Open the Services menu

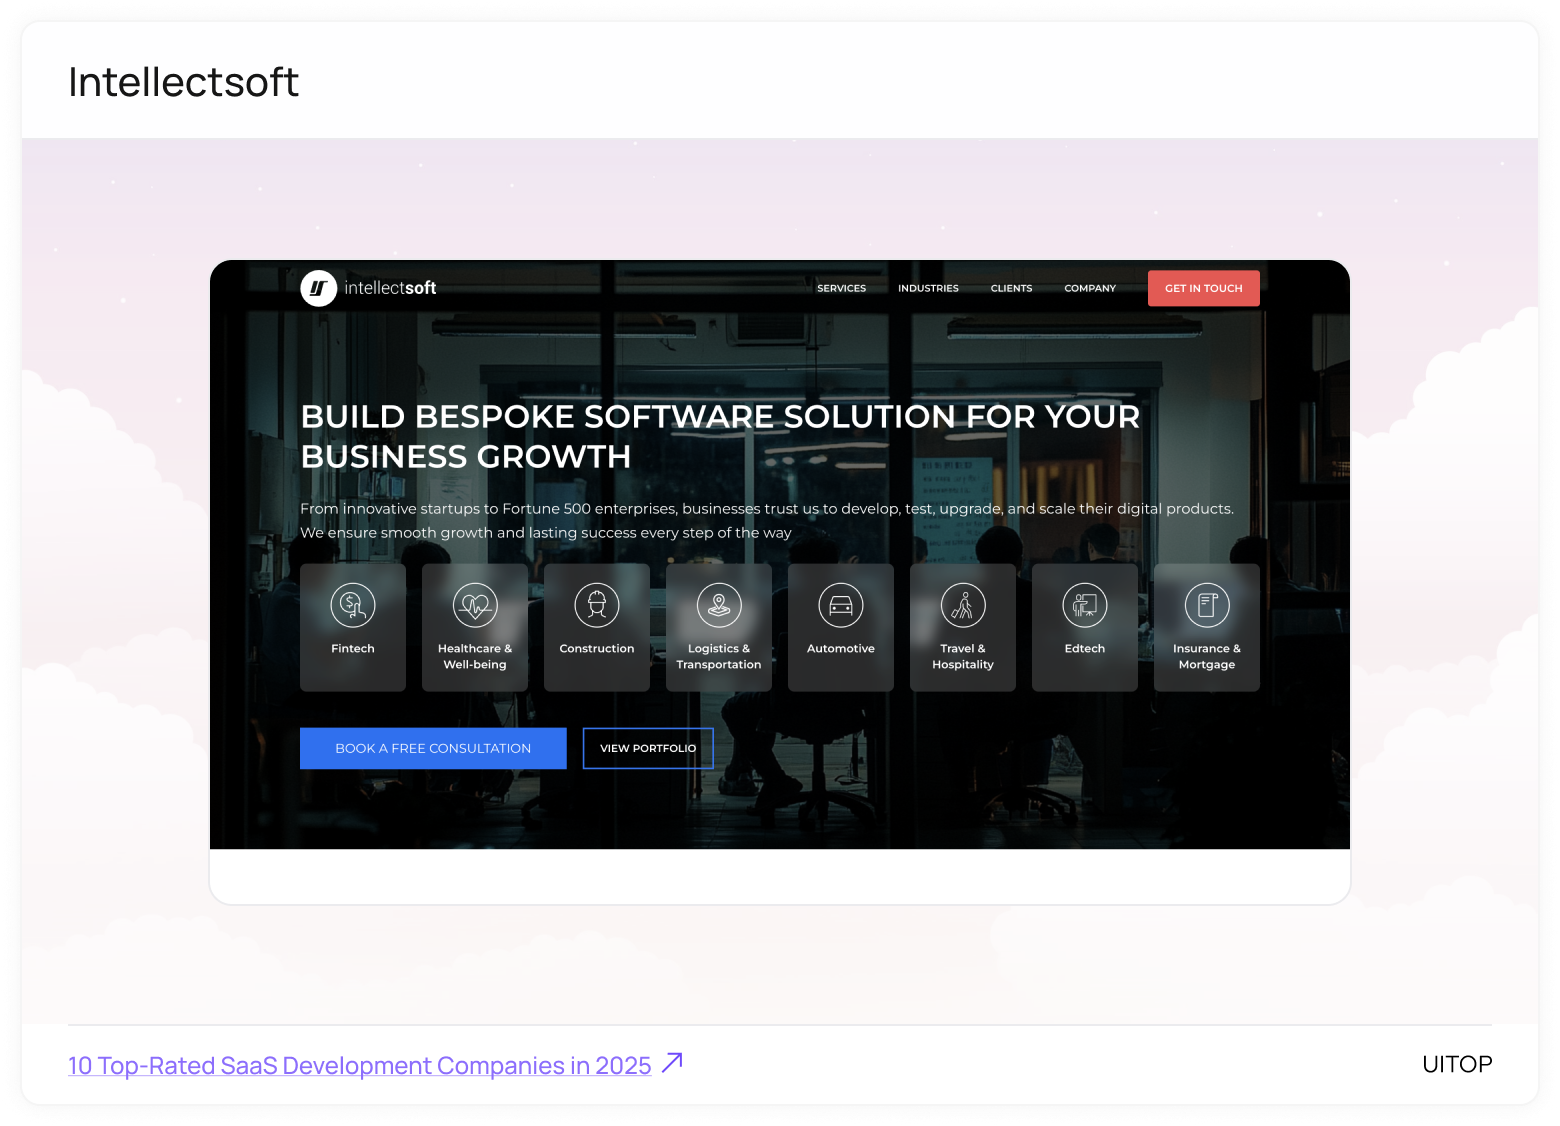842,288
